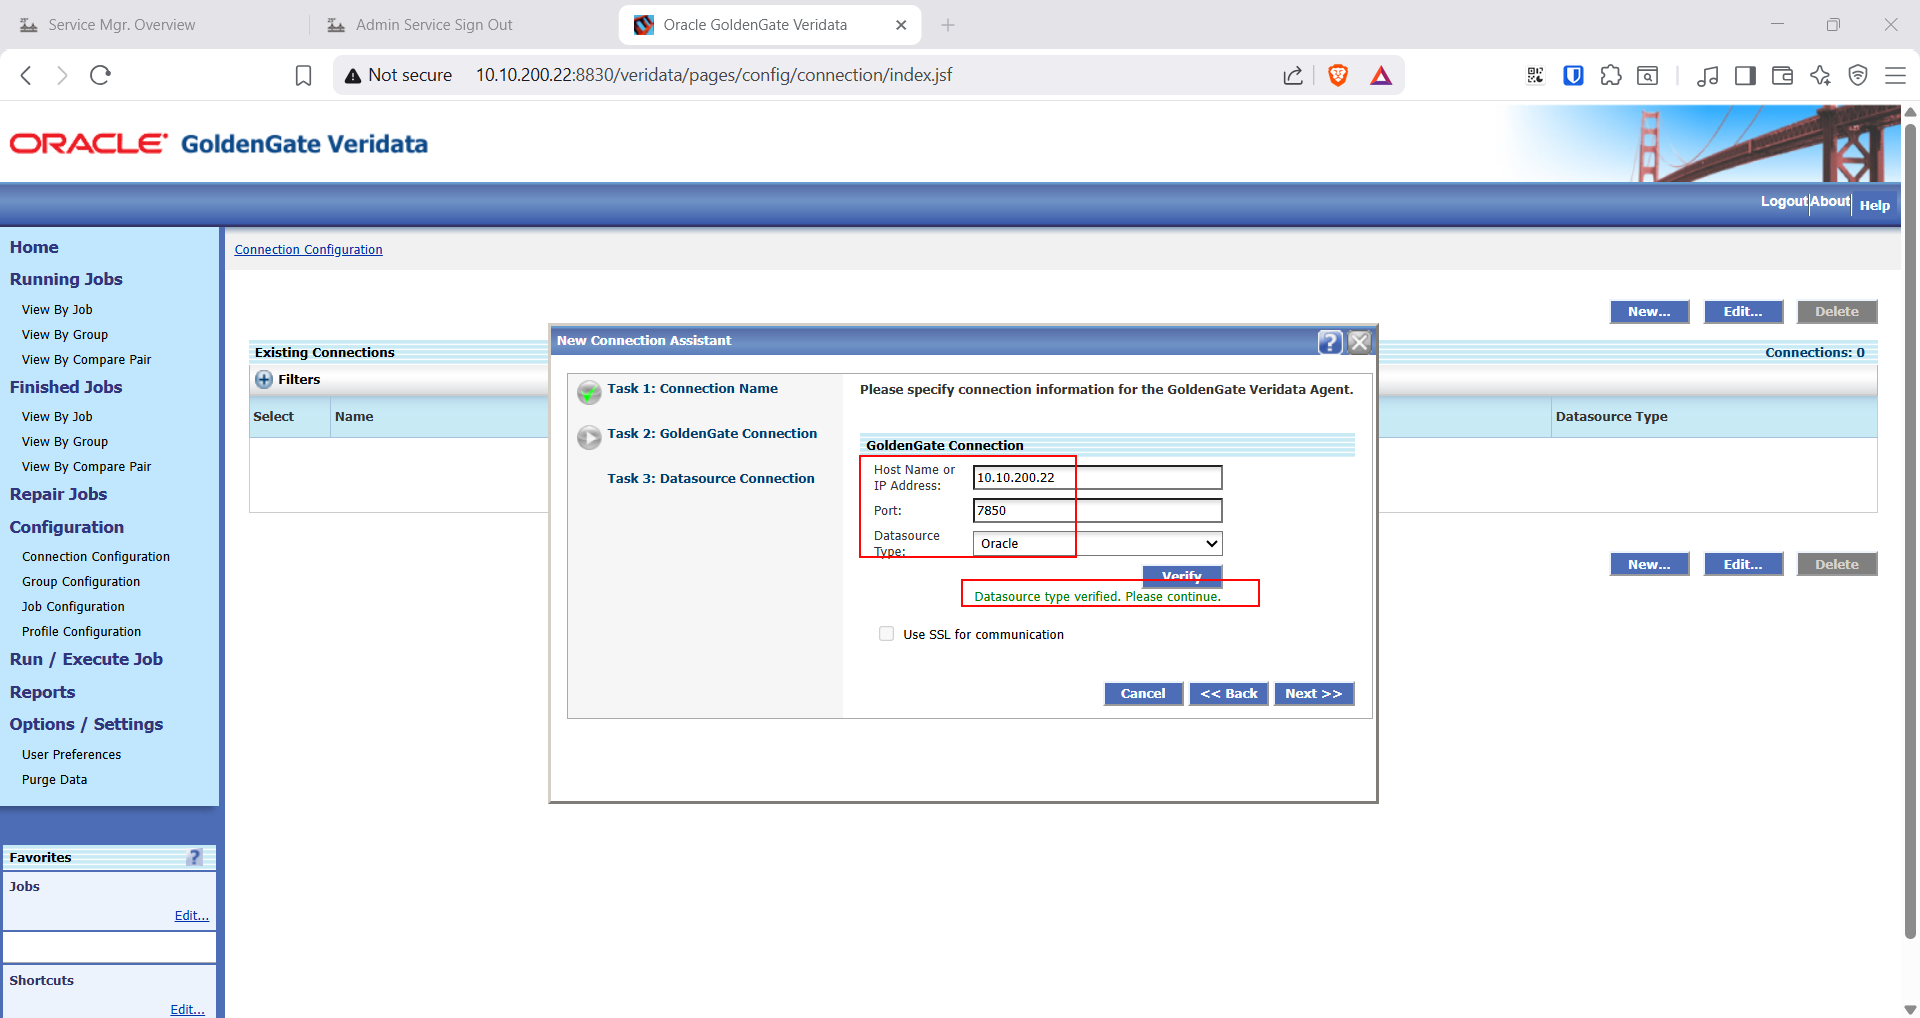Image resolution: width=1920 pixels, height=1018 pixels.
Task: Click the Task 2 step arrow icon
Action: [x=589, y=437]
